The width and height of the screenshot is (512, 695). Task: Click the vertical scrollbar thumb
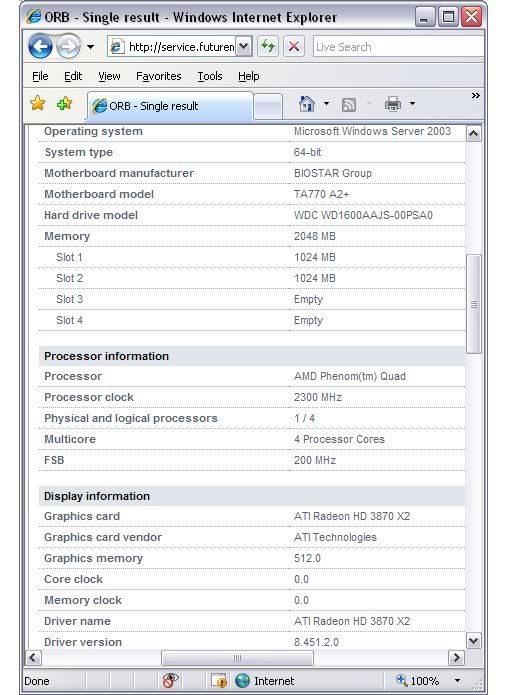click(473, 304)
